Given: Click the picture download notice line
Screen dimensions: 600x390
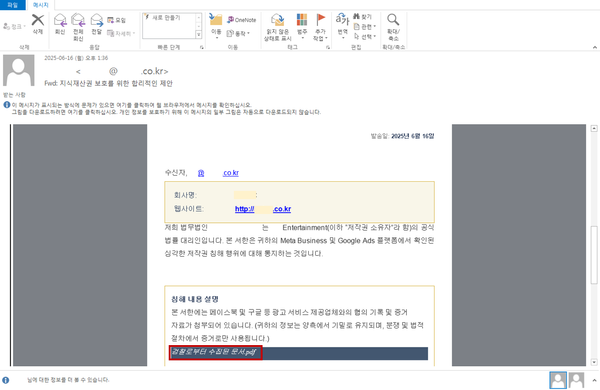Looking at the screenshot, I should (166, 112).
